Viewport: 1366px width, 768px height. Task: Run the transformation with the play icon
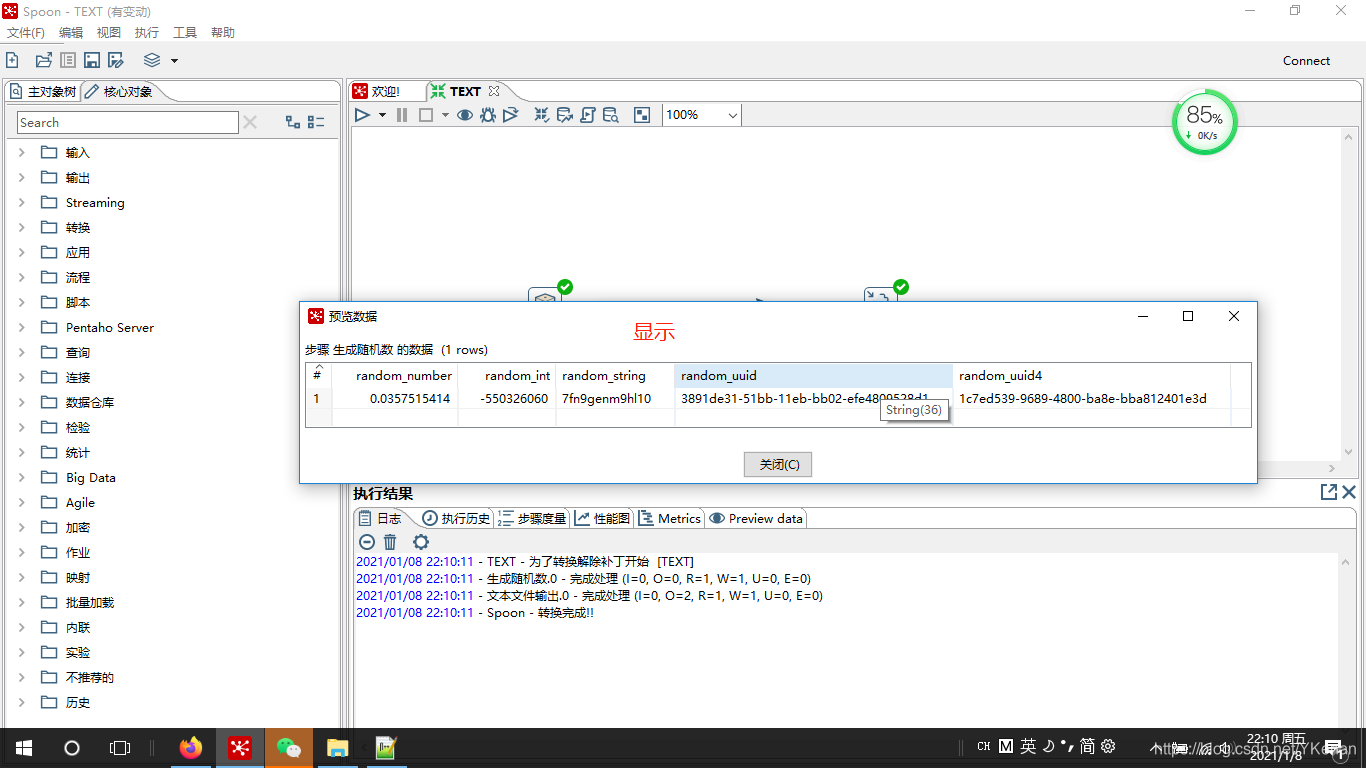(362, 115)
